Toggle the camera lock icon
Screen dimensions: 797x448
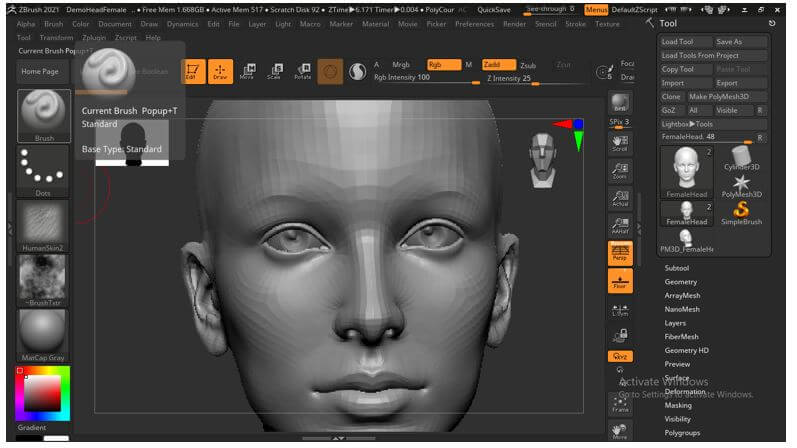620,336
